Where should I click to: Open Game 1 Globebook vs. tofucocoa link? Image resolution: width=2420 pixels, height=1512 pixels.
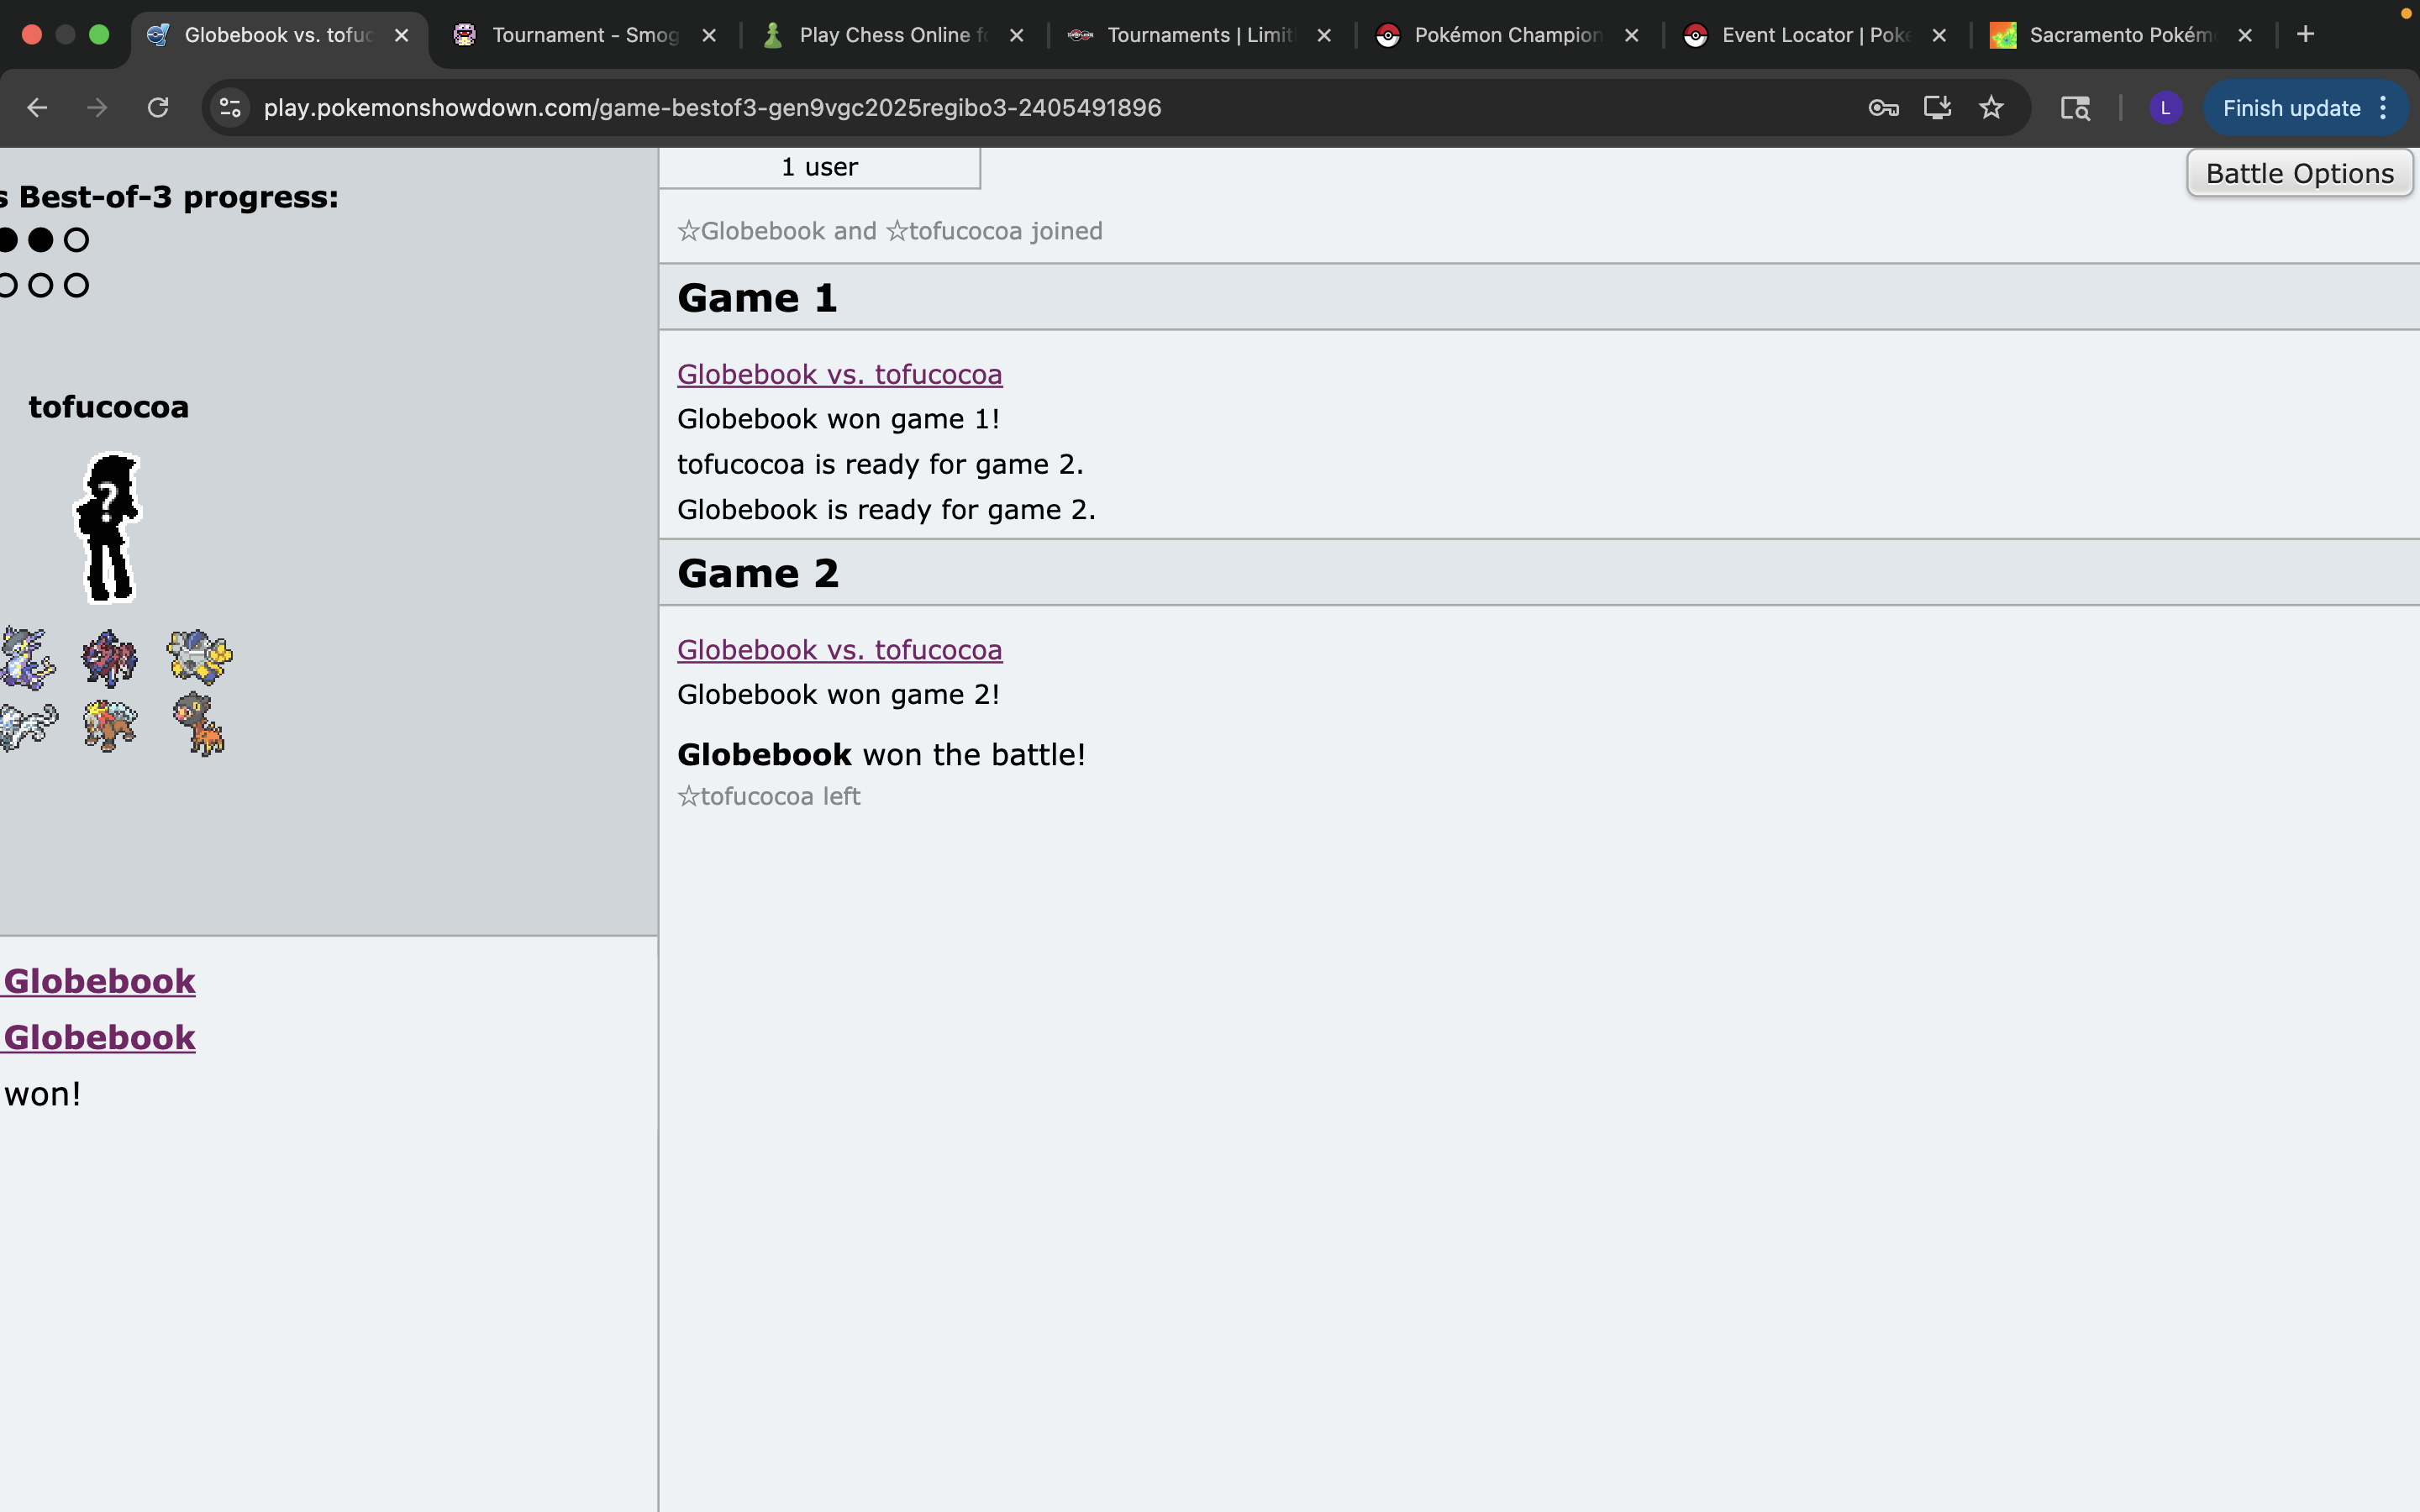[839, 374]
